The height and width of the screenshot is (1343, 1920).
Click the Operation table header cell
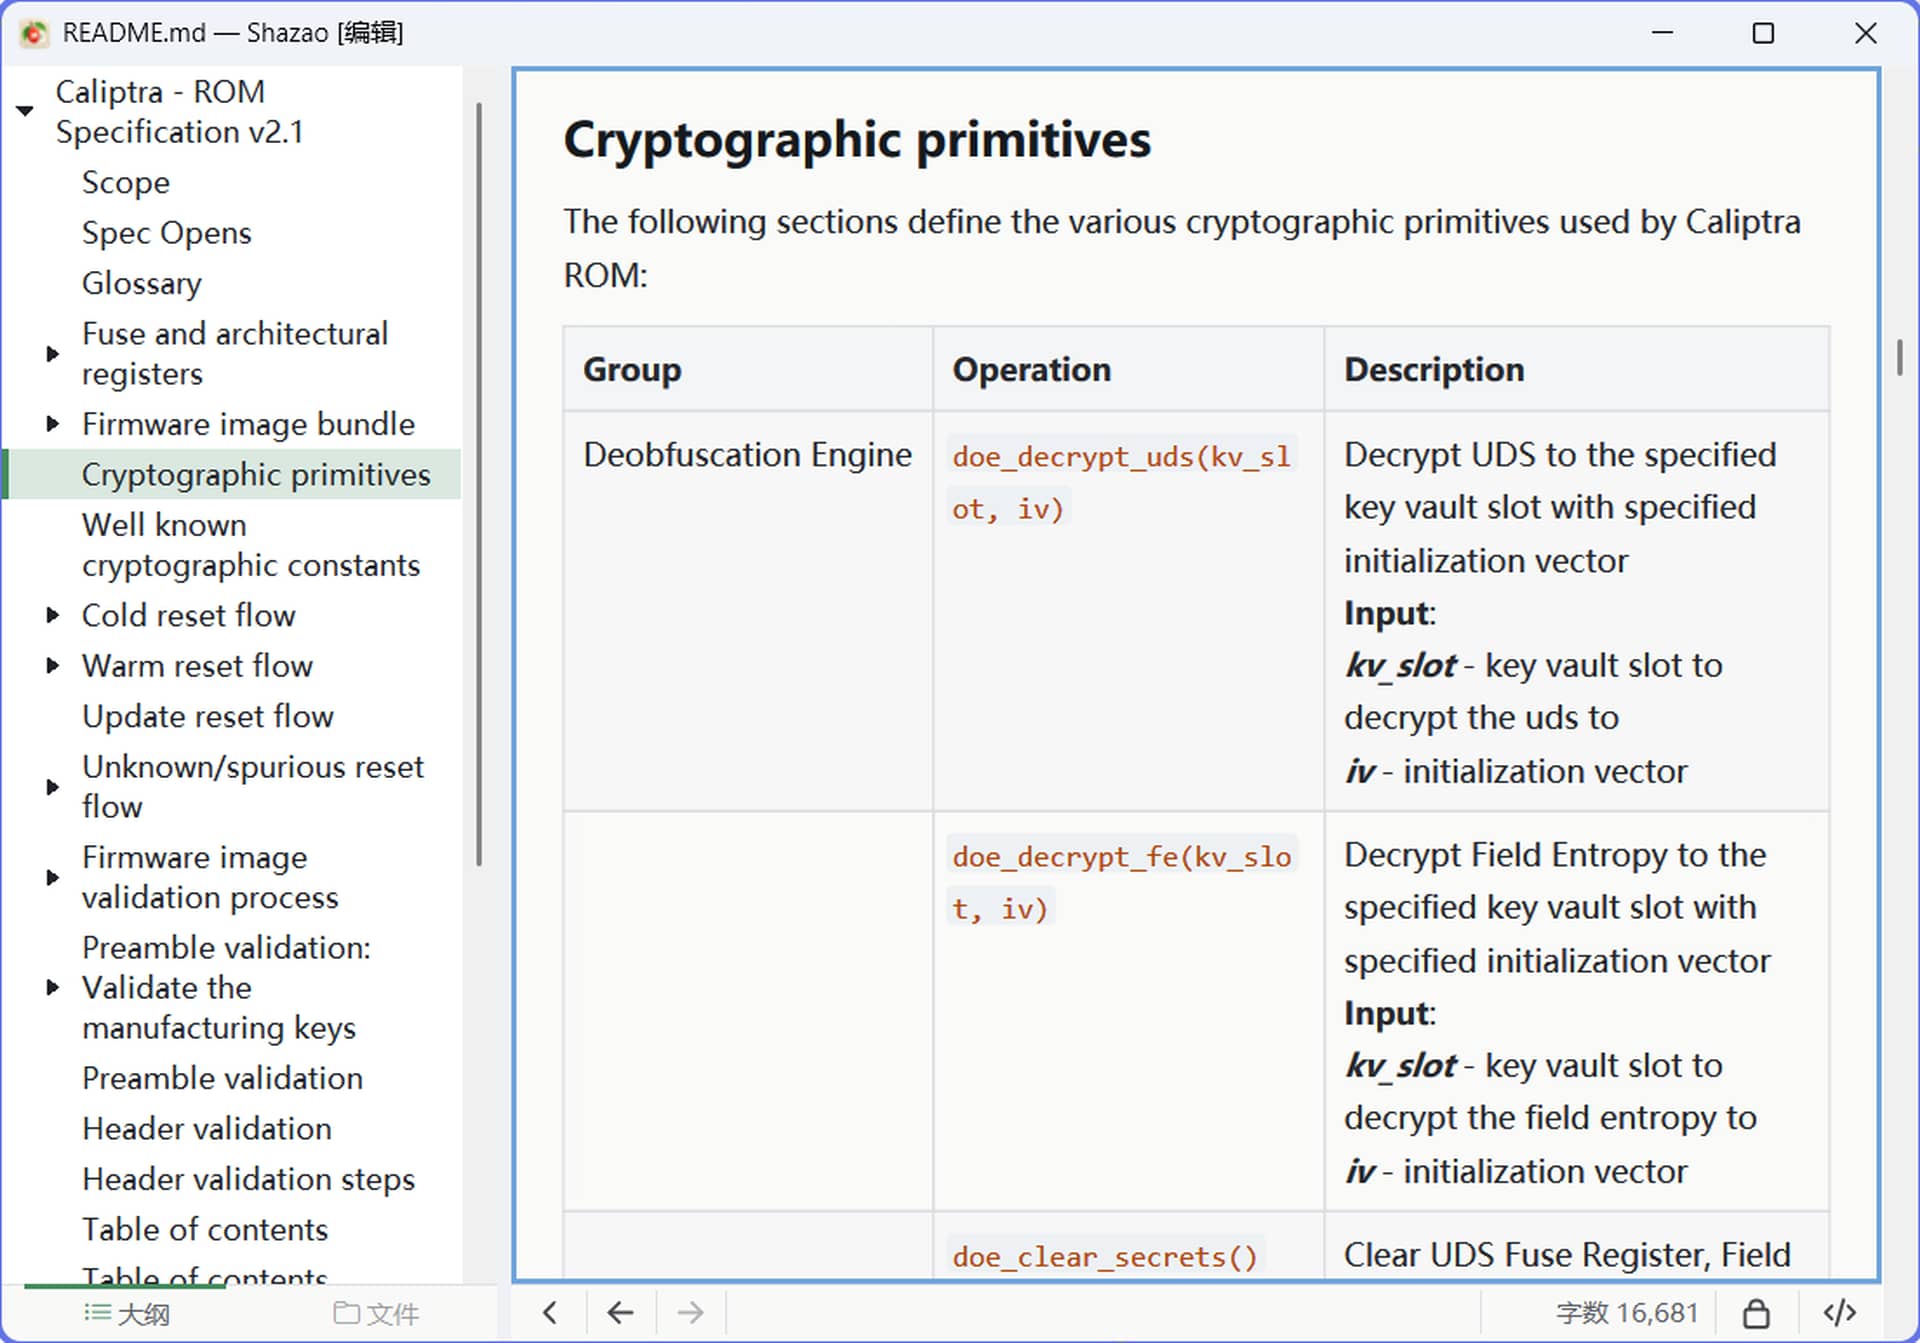[1128, 369]
